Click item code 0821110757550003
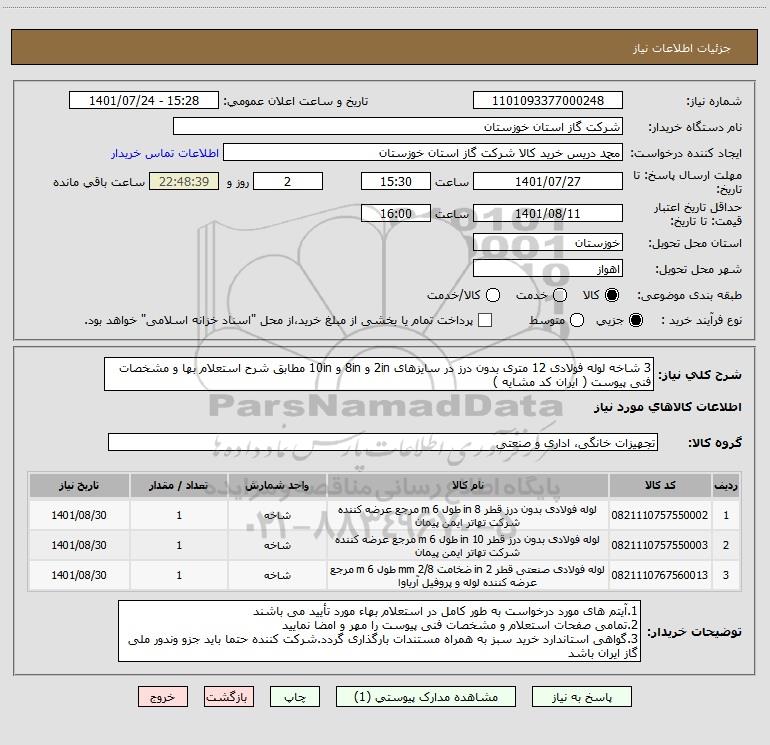Viewport: 770px width, 745px height. (x=660, y=545)
